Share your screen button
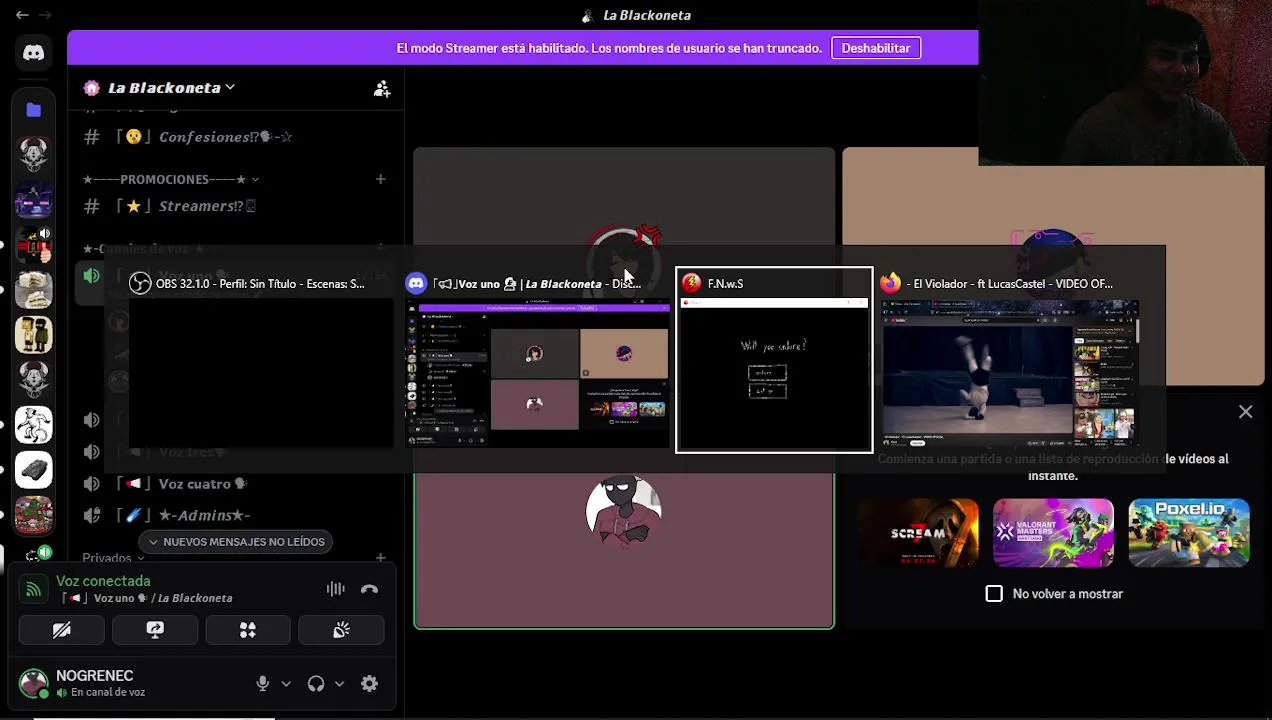This screenshot has height=720, width=1272. [155, 630]
